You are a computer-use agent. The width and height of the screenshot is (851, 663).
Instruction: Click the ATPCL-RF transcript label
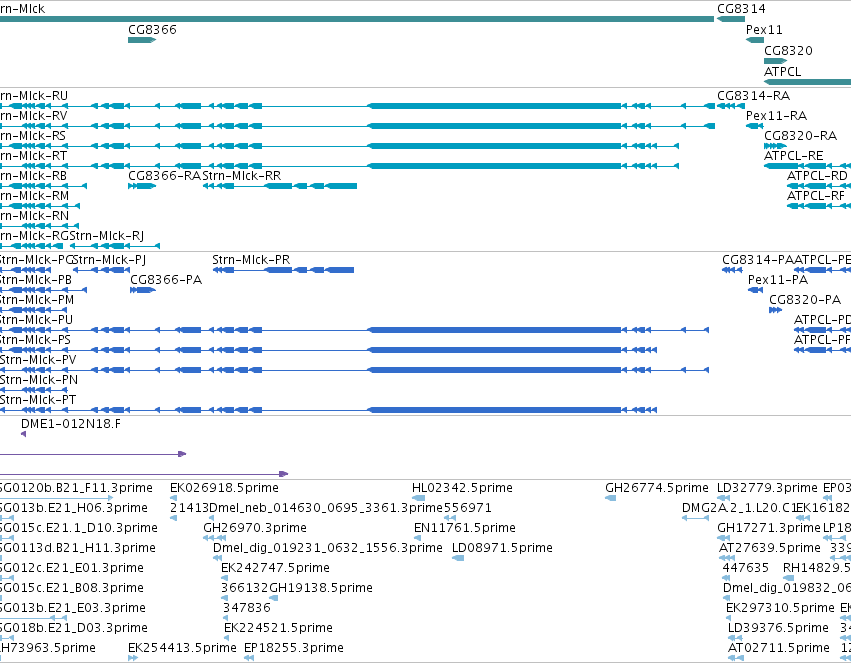(x=816, y=196)
